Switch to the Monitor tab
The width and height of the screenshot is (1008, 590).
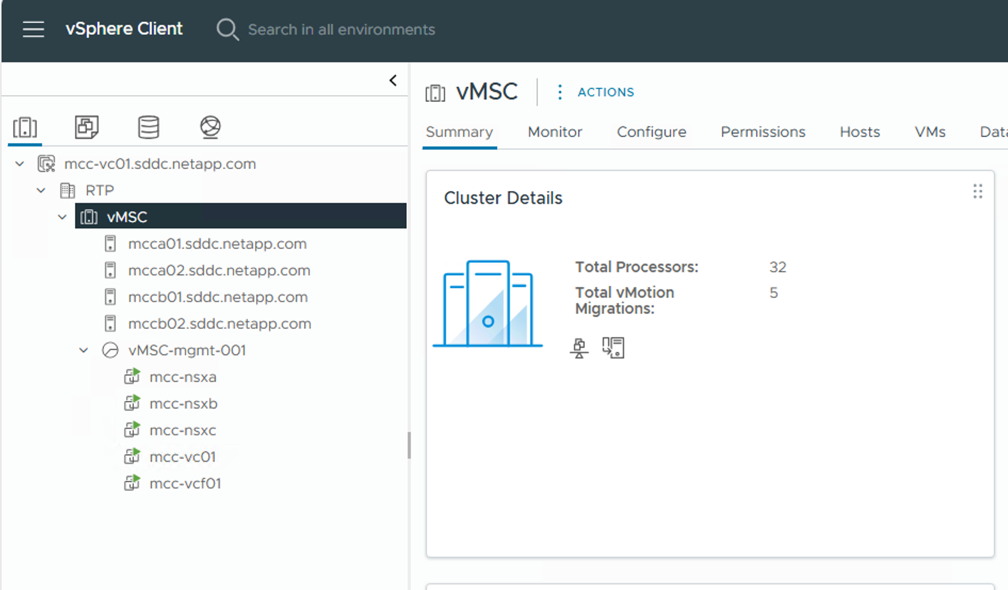point(555,132)
